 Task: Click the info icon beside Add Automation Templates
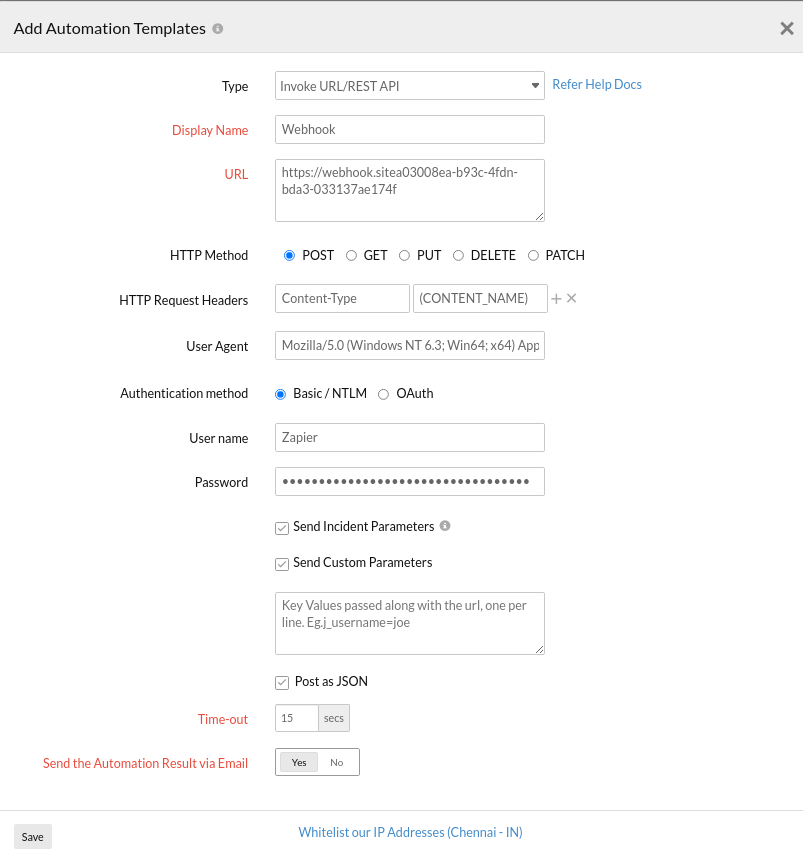218,29
